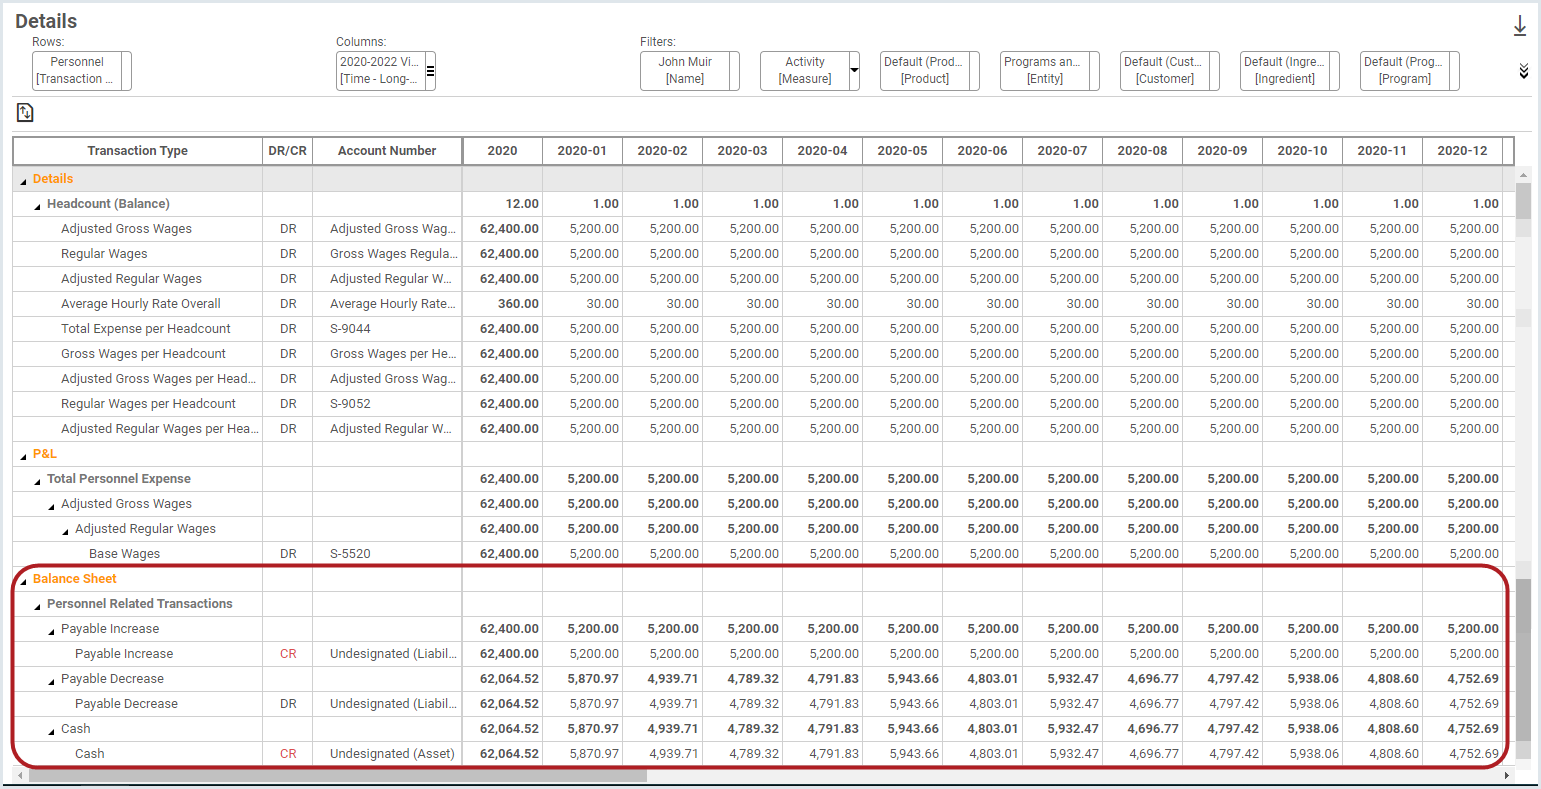Collapse the Details group
This screenshot has height=789, width=1541.
(23, 180)
